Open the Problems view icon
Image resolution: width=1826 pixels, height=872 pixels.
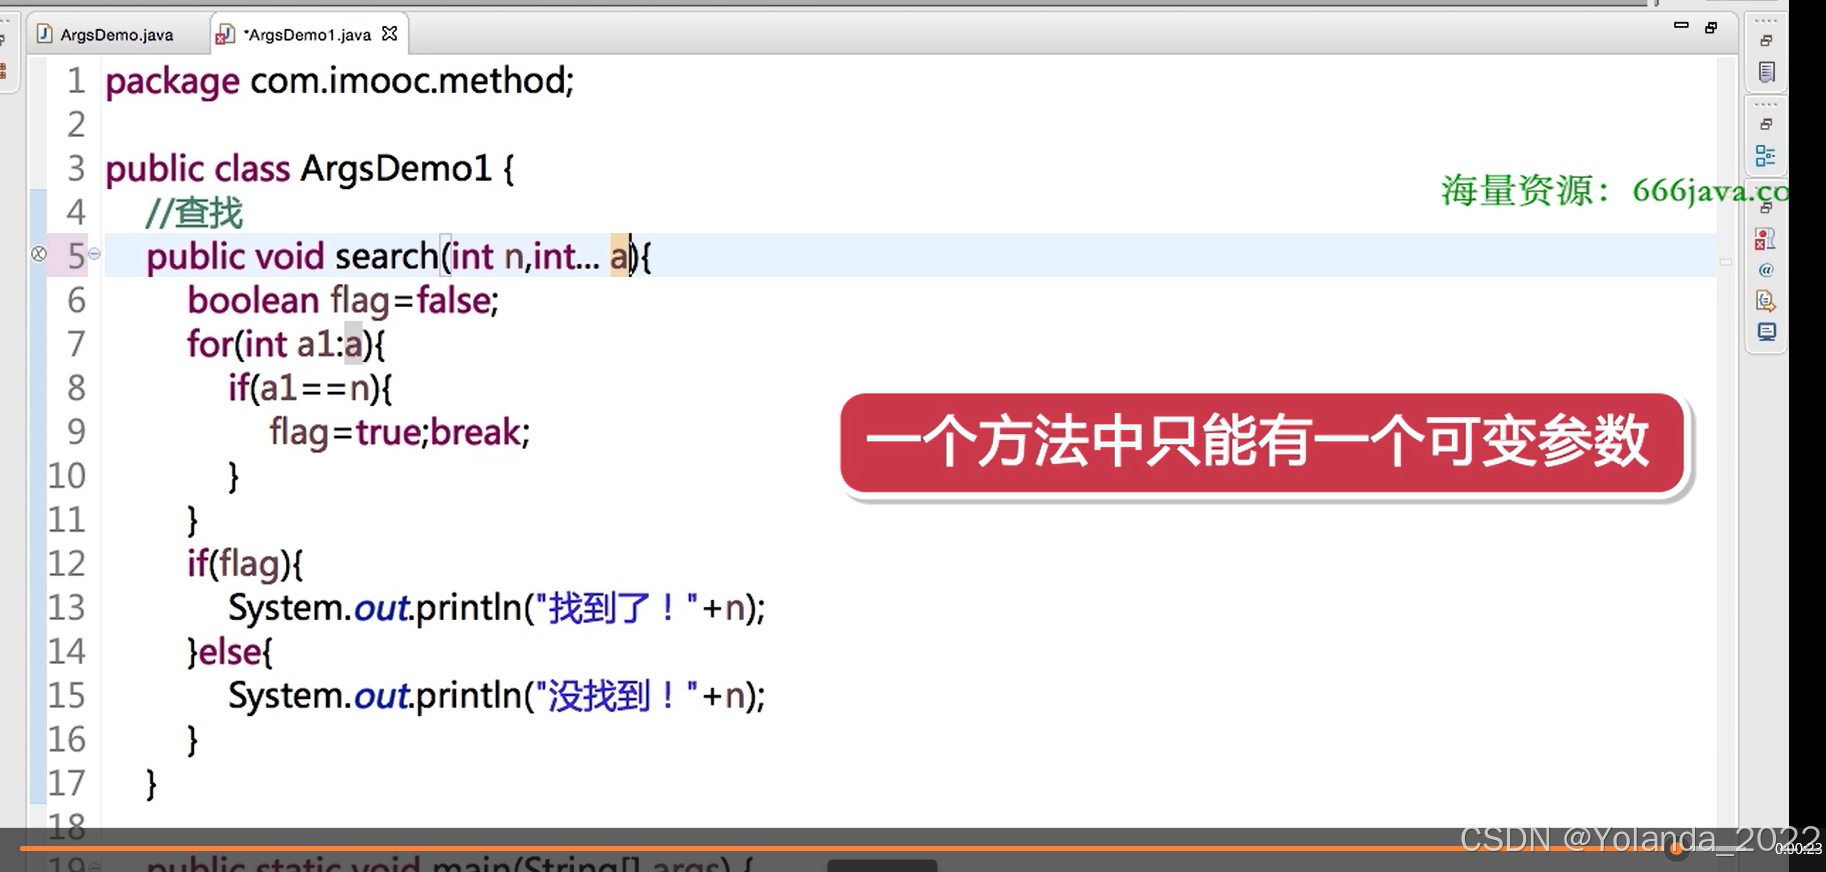point(1766,239)
